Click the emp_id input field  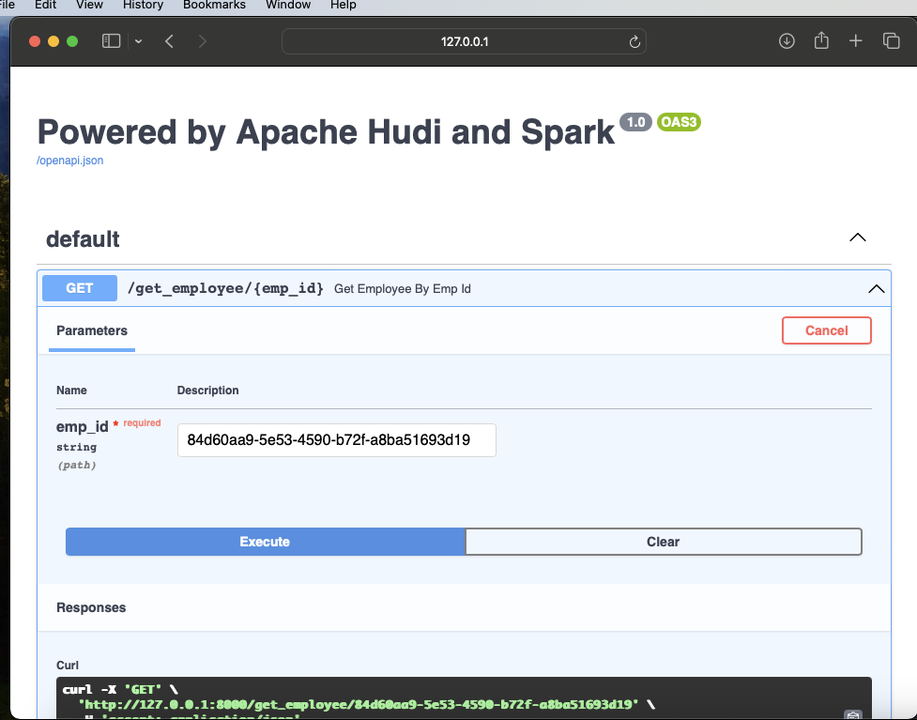pyautogui.click(x=337, y=440)
